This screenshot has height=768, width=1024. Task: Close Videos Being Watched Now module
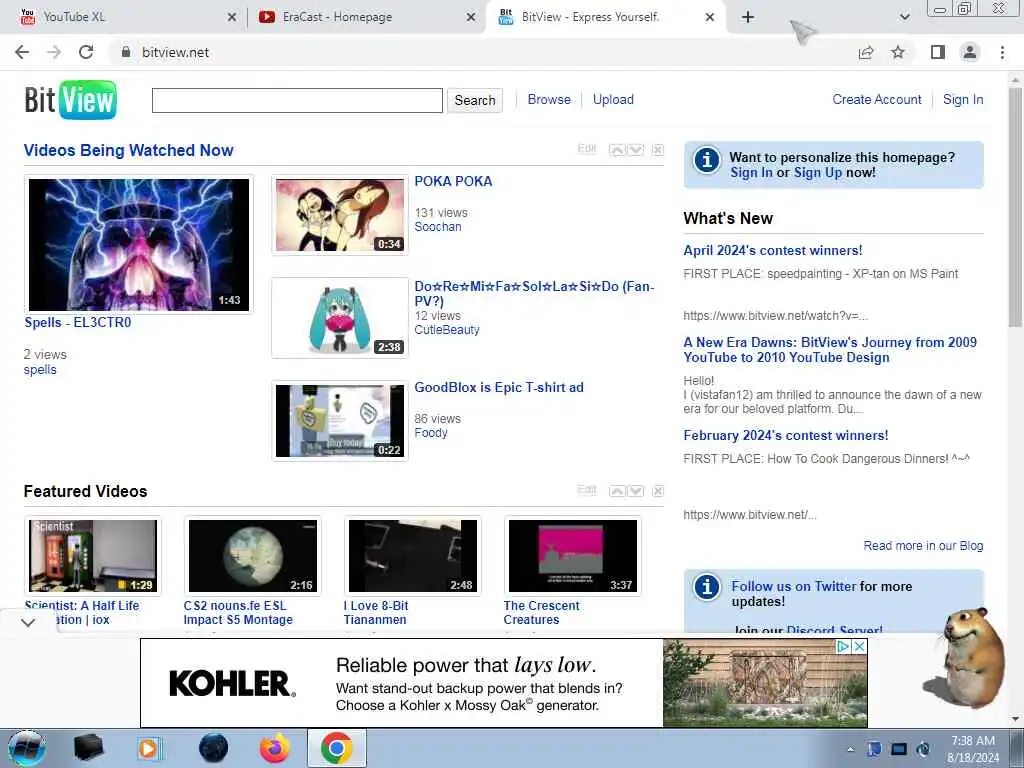click(658, 150)
